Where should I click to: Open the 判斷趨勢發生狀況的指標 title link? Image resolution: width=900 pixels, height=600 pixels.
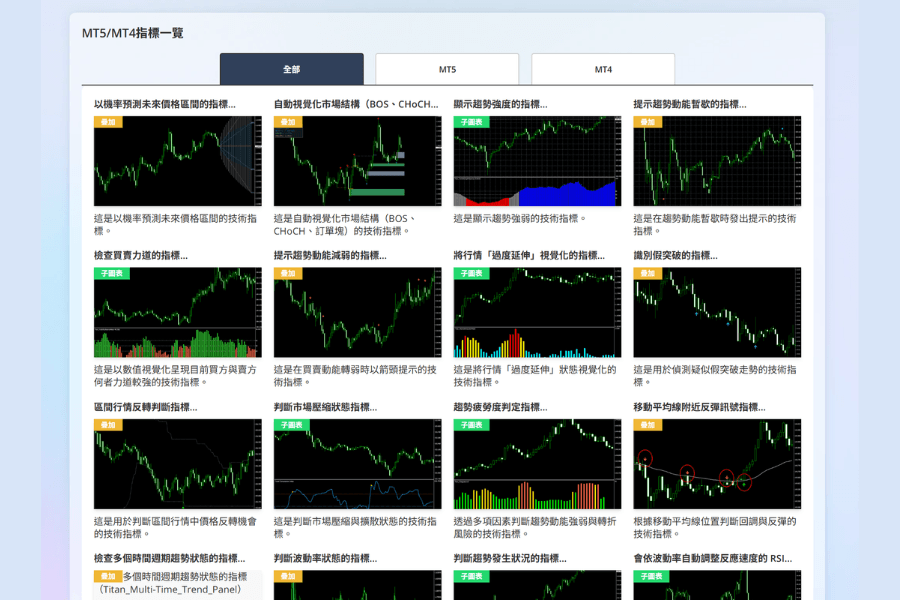click(510, 558)
